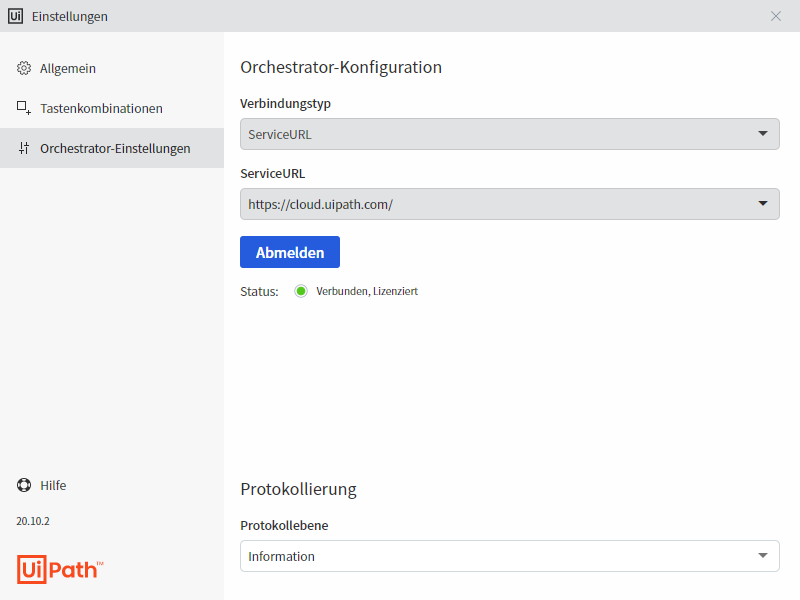Viewport: 800px width, 600px height.
Task: Switch to Tastenkombinationen tab
Action: [101, 108]
